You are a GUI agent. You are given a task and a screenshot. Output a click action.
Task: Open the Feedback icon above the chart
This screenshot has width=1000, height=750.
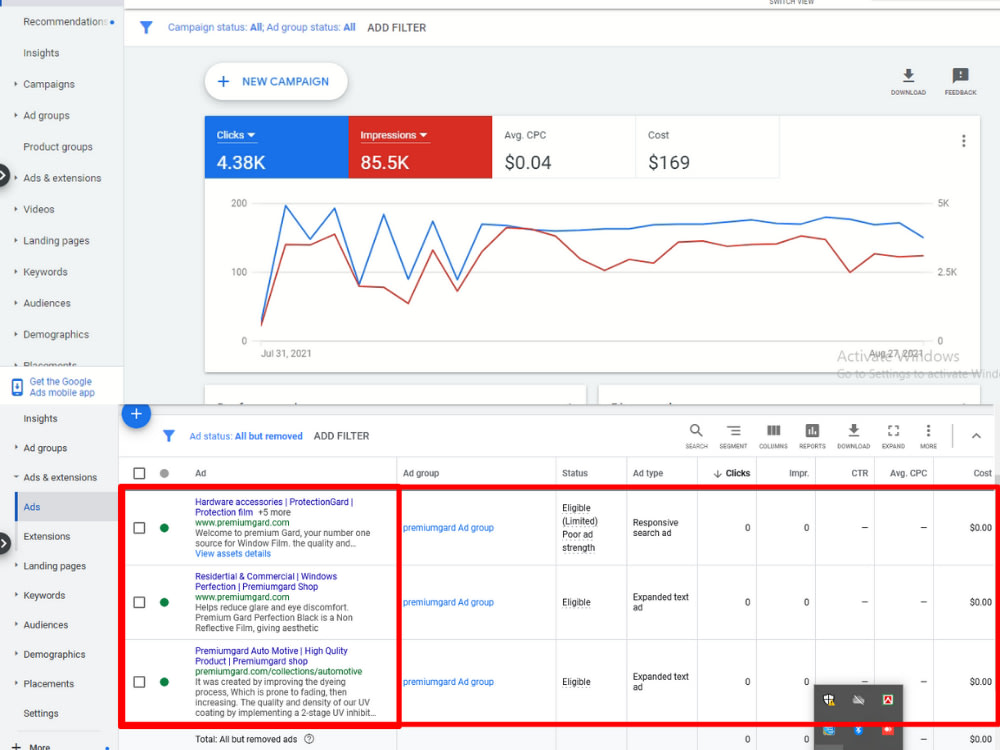960,82
